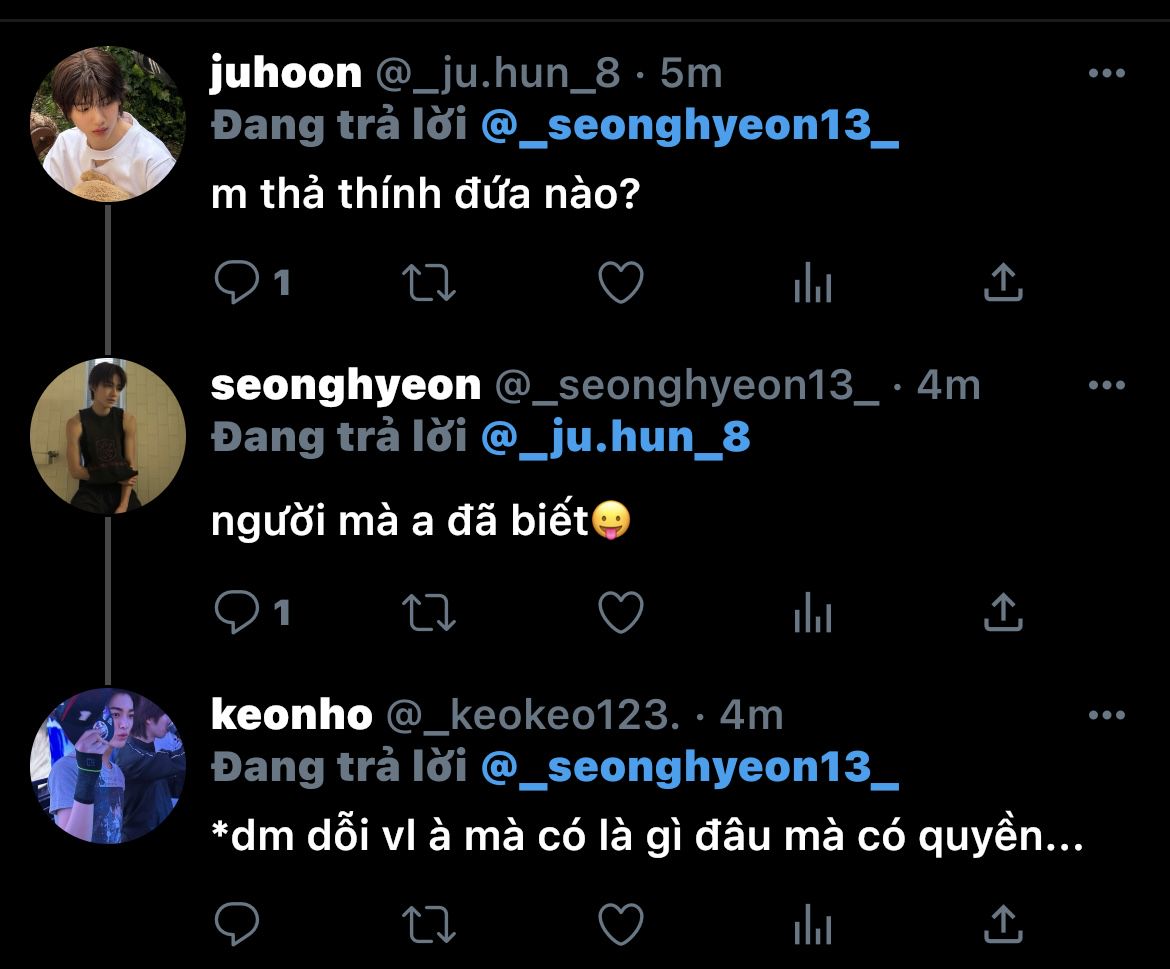Like juhoon's tweet "m thả thính đứa nào?"

[x=620, y=284]
